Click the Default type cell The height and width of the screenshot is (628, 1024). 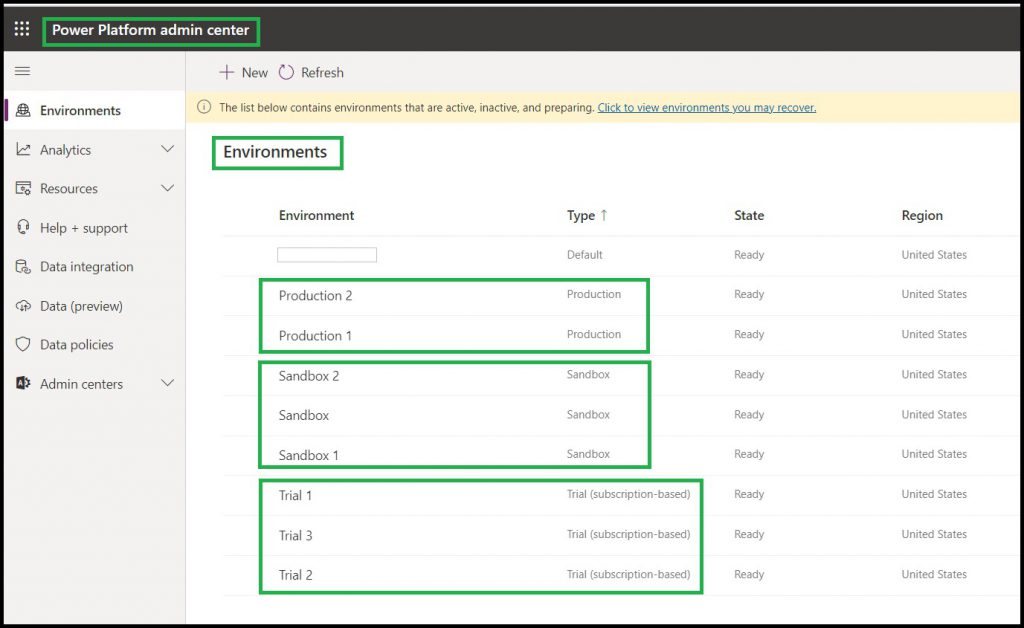tap(584, 255)
